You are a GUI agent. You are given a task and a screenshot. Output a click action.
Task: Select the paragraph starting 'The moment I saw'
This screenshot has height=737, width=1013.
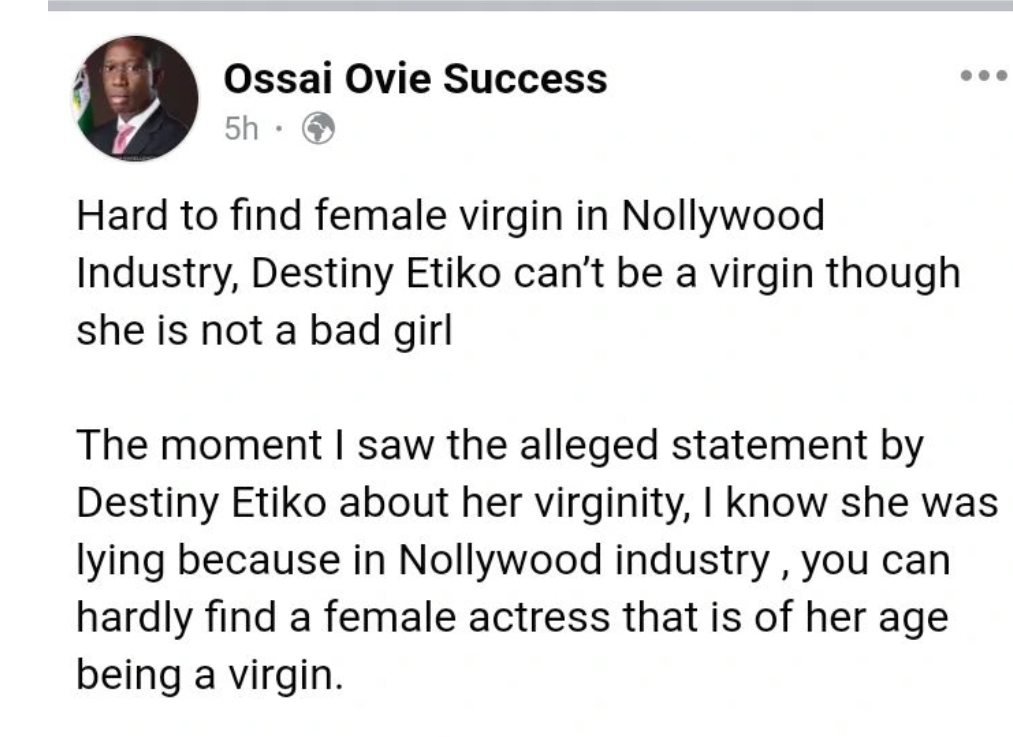pyautogui.click(x=537, y=560)
